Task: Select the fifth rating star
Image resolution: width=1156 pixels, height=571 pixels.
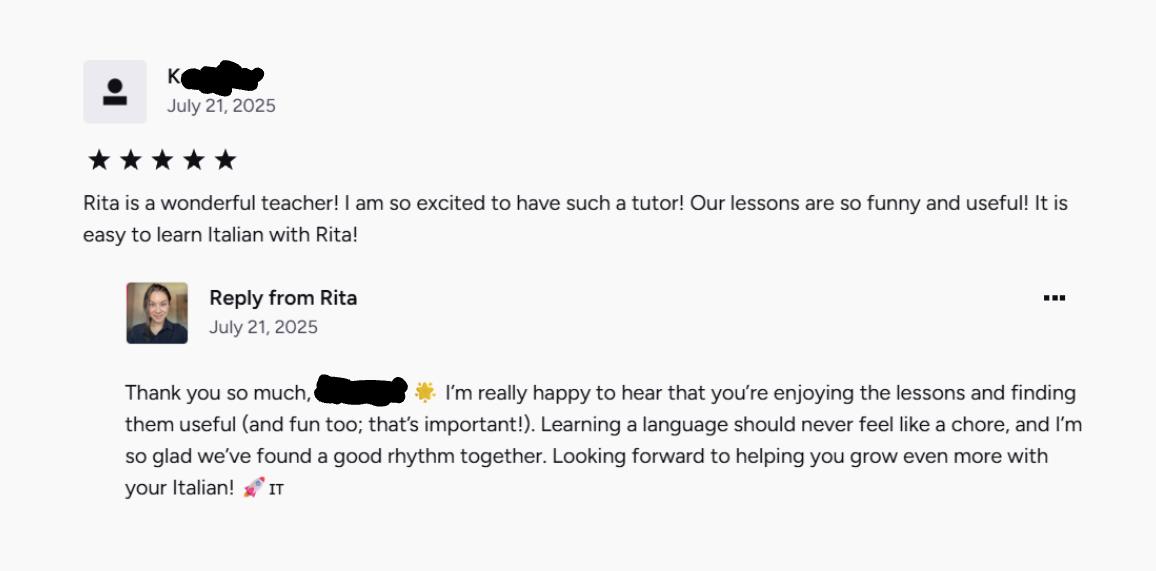Action: click(226, 160)
